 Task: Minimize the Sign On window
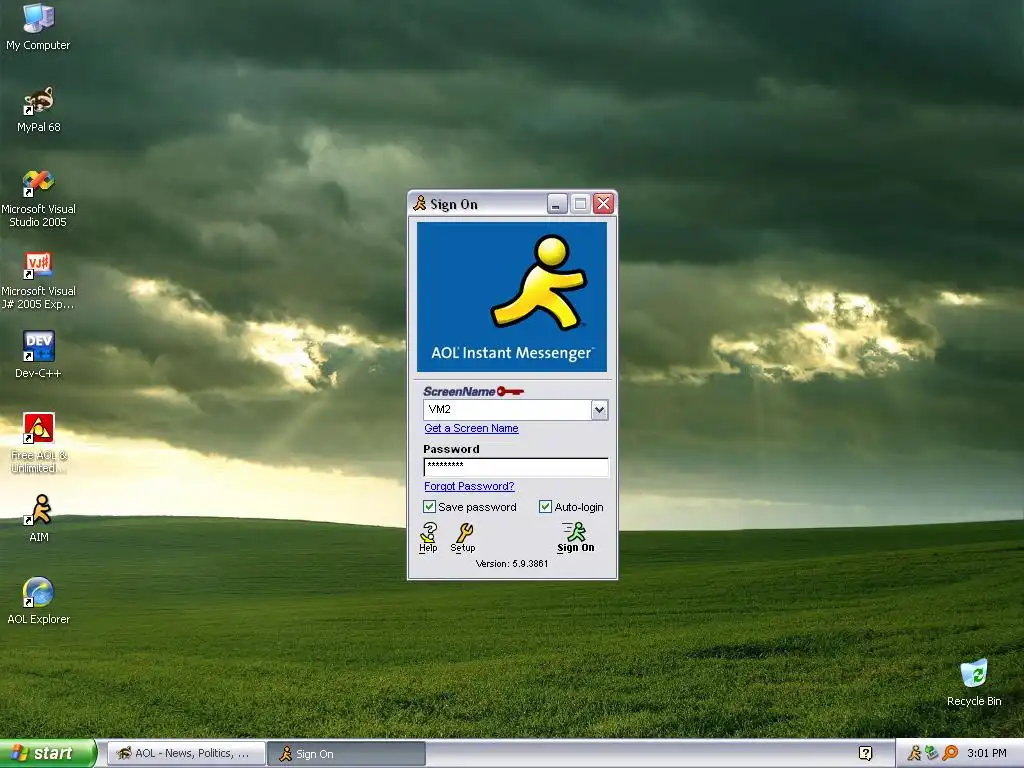tap(556, 204)
